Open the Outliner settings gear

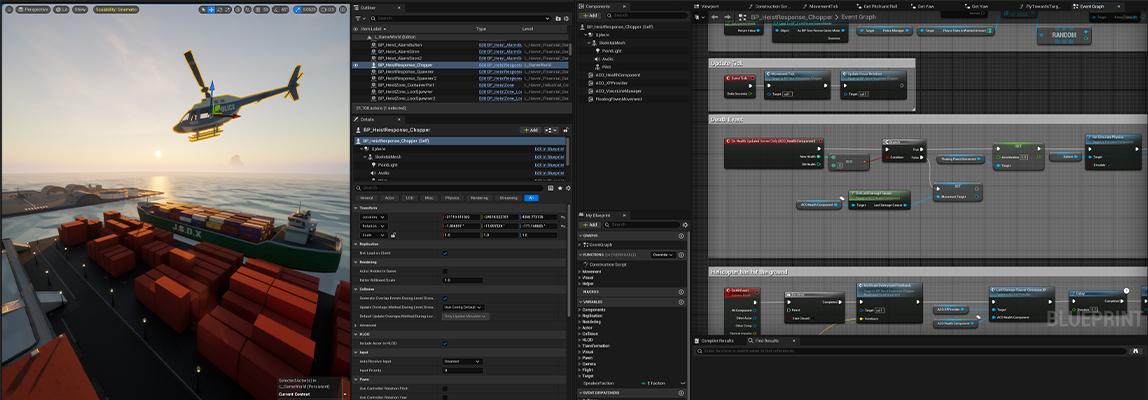566,18
